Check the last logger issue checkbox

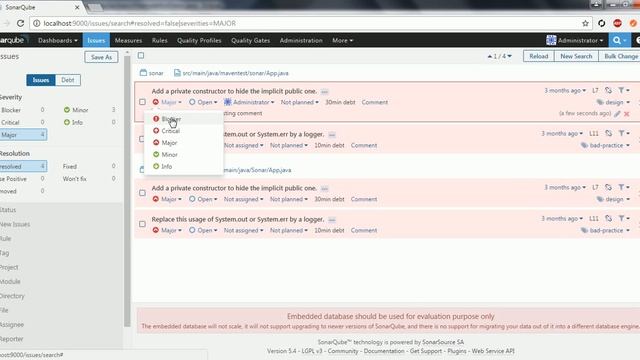[142, 224]
